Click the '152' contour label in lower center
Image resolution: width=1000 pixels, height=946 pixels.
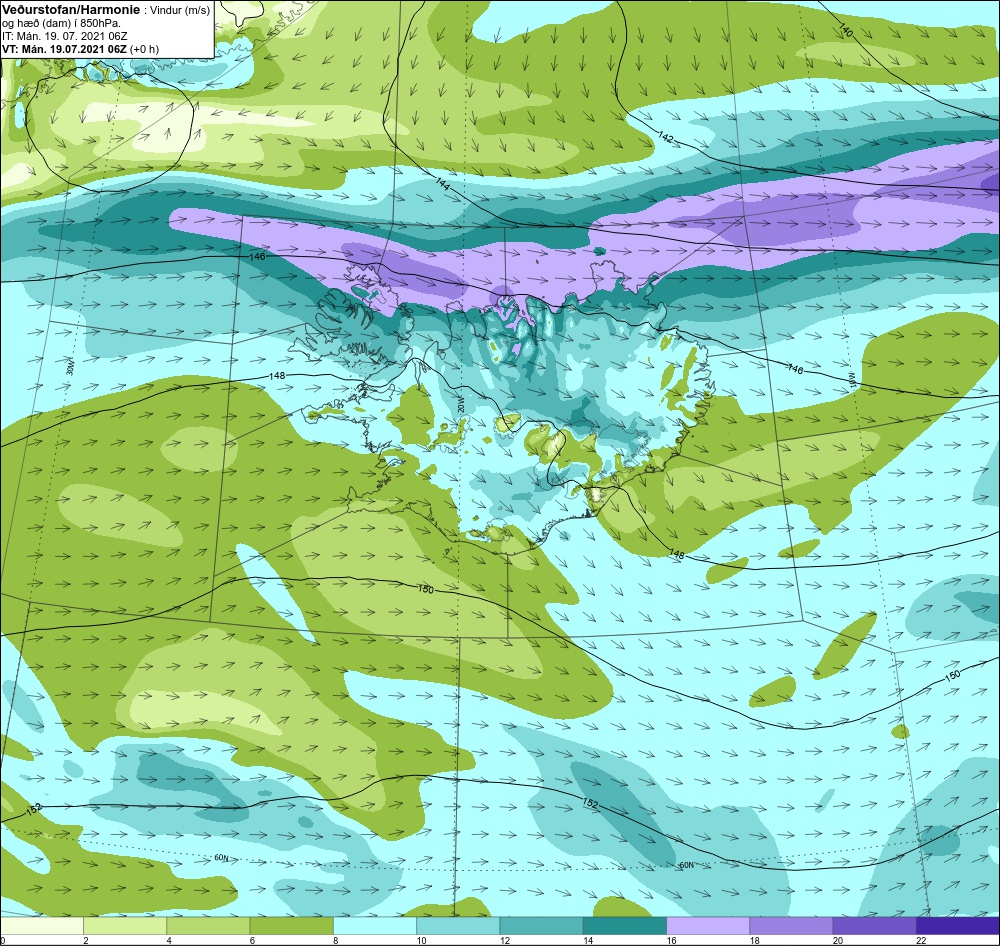tap(591, 803)
